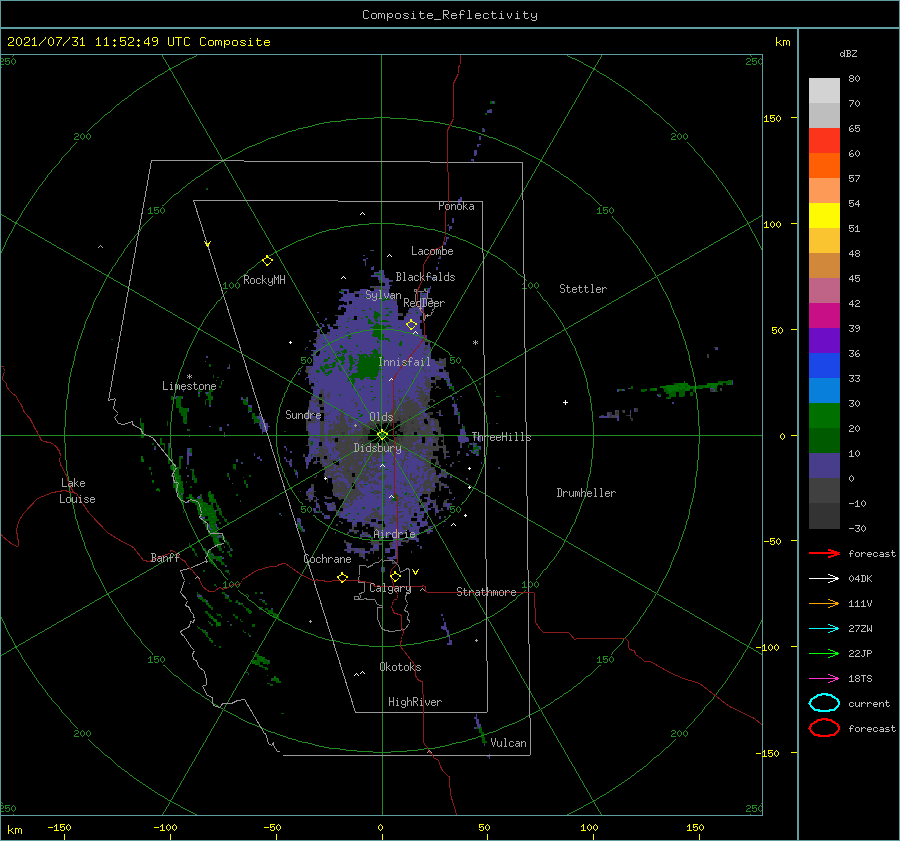Click the yellow radar-site diamond near Olds
The image size is (900, 841).
click(382, 435)
